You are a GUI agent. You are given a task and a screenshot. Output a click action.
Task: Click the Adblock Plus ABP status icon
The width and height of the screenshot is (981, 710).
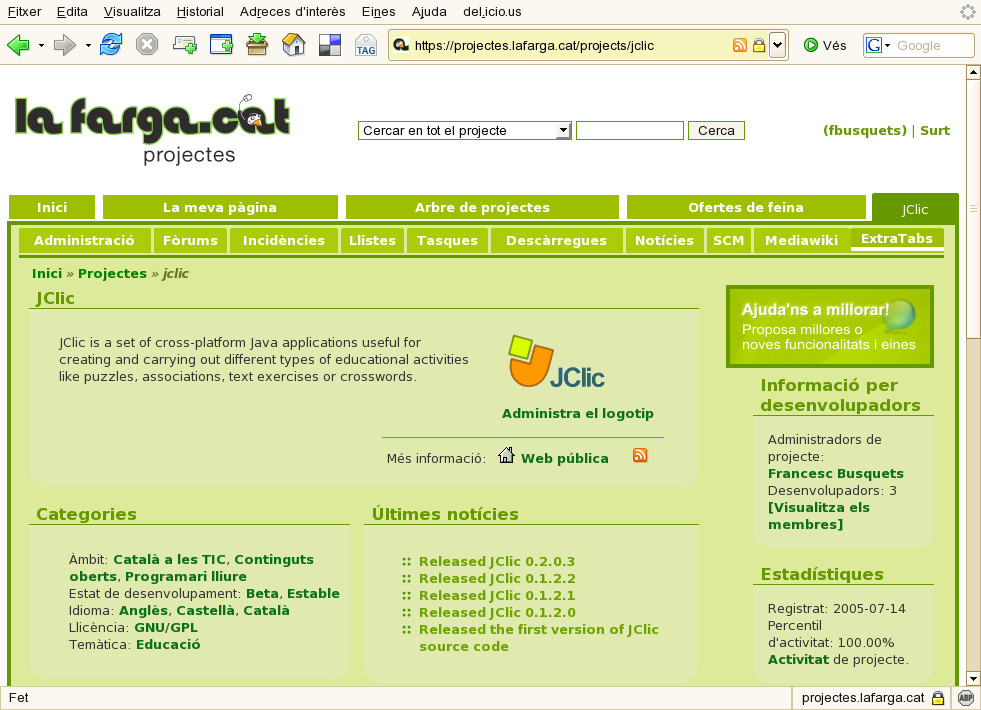965,698
